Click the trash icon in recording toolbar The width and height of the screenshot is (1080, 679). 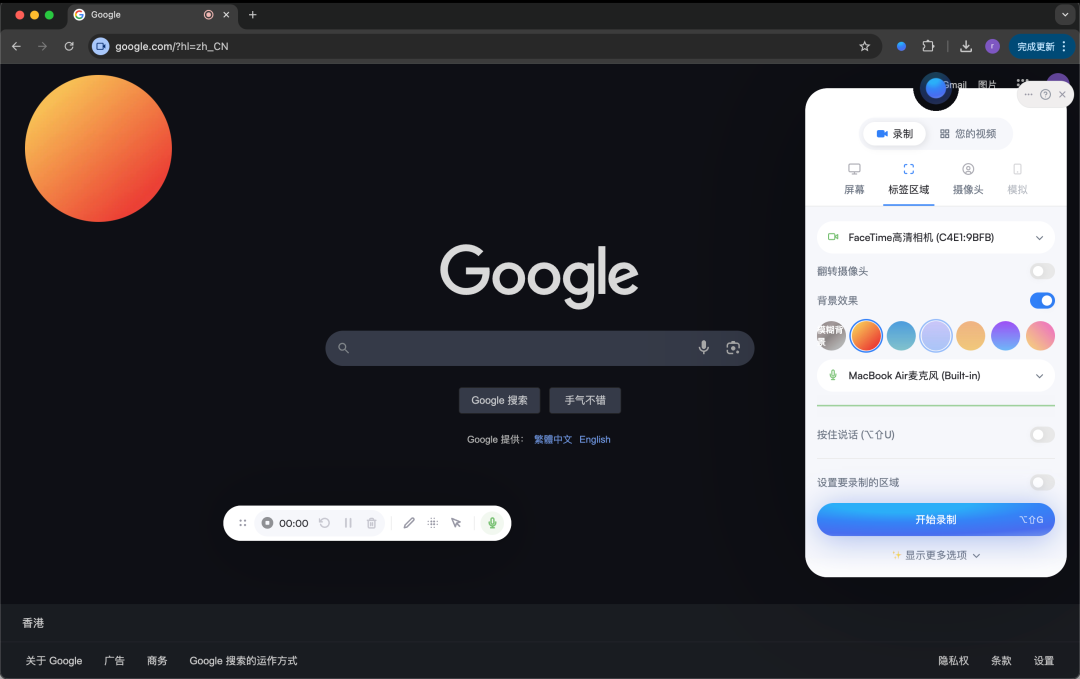tap(371, 523)
